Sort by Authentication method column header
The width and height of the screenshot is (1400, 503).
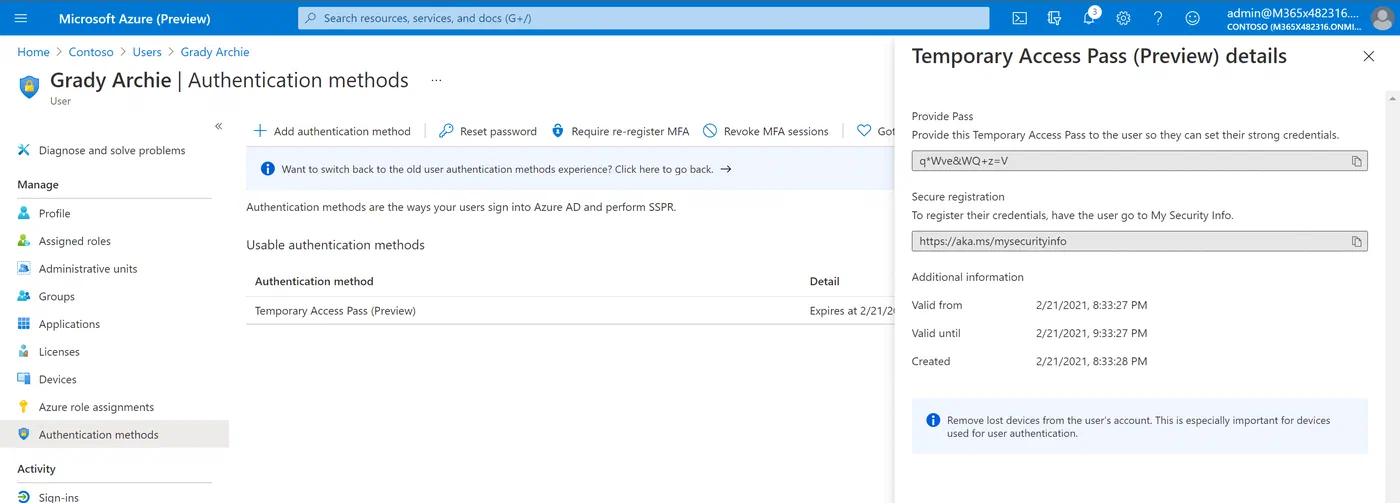[x=314, y=282]
